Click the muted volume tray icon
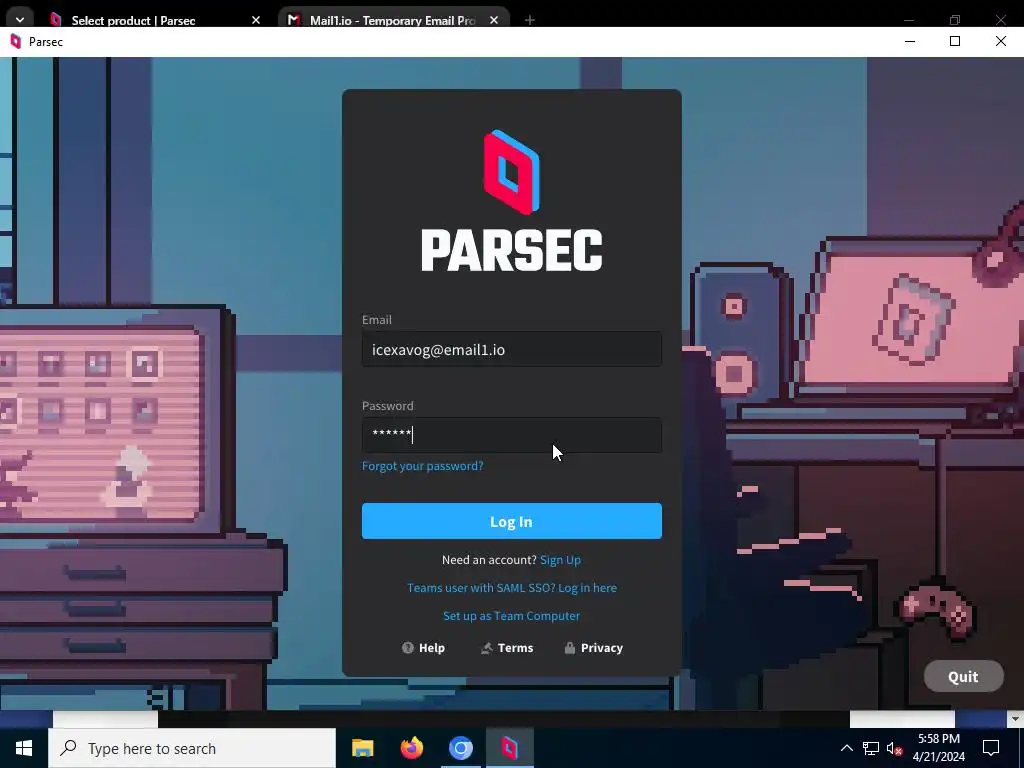The height and width of the screenshot is (768, 1024). (x=894, y=748)
